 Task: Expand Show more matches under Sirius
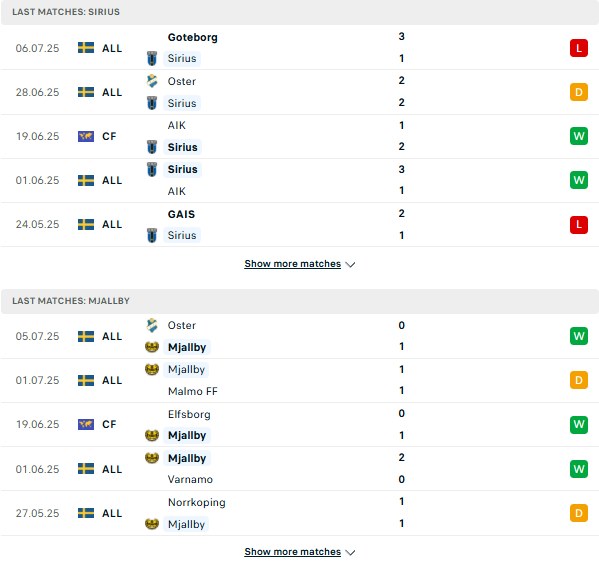(x=293, y=264)
